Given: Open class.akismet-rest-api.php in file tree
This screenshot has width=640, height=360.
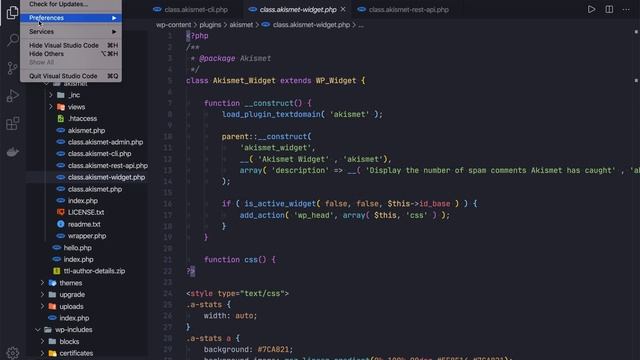Looking at the screenshot, I should tap(108, 166).
